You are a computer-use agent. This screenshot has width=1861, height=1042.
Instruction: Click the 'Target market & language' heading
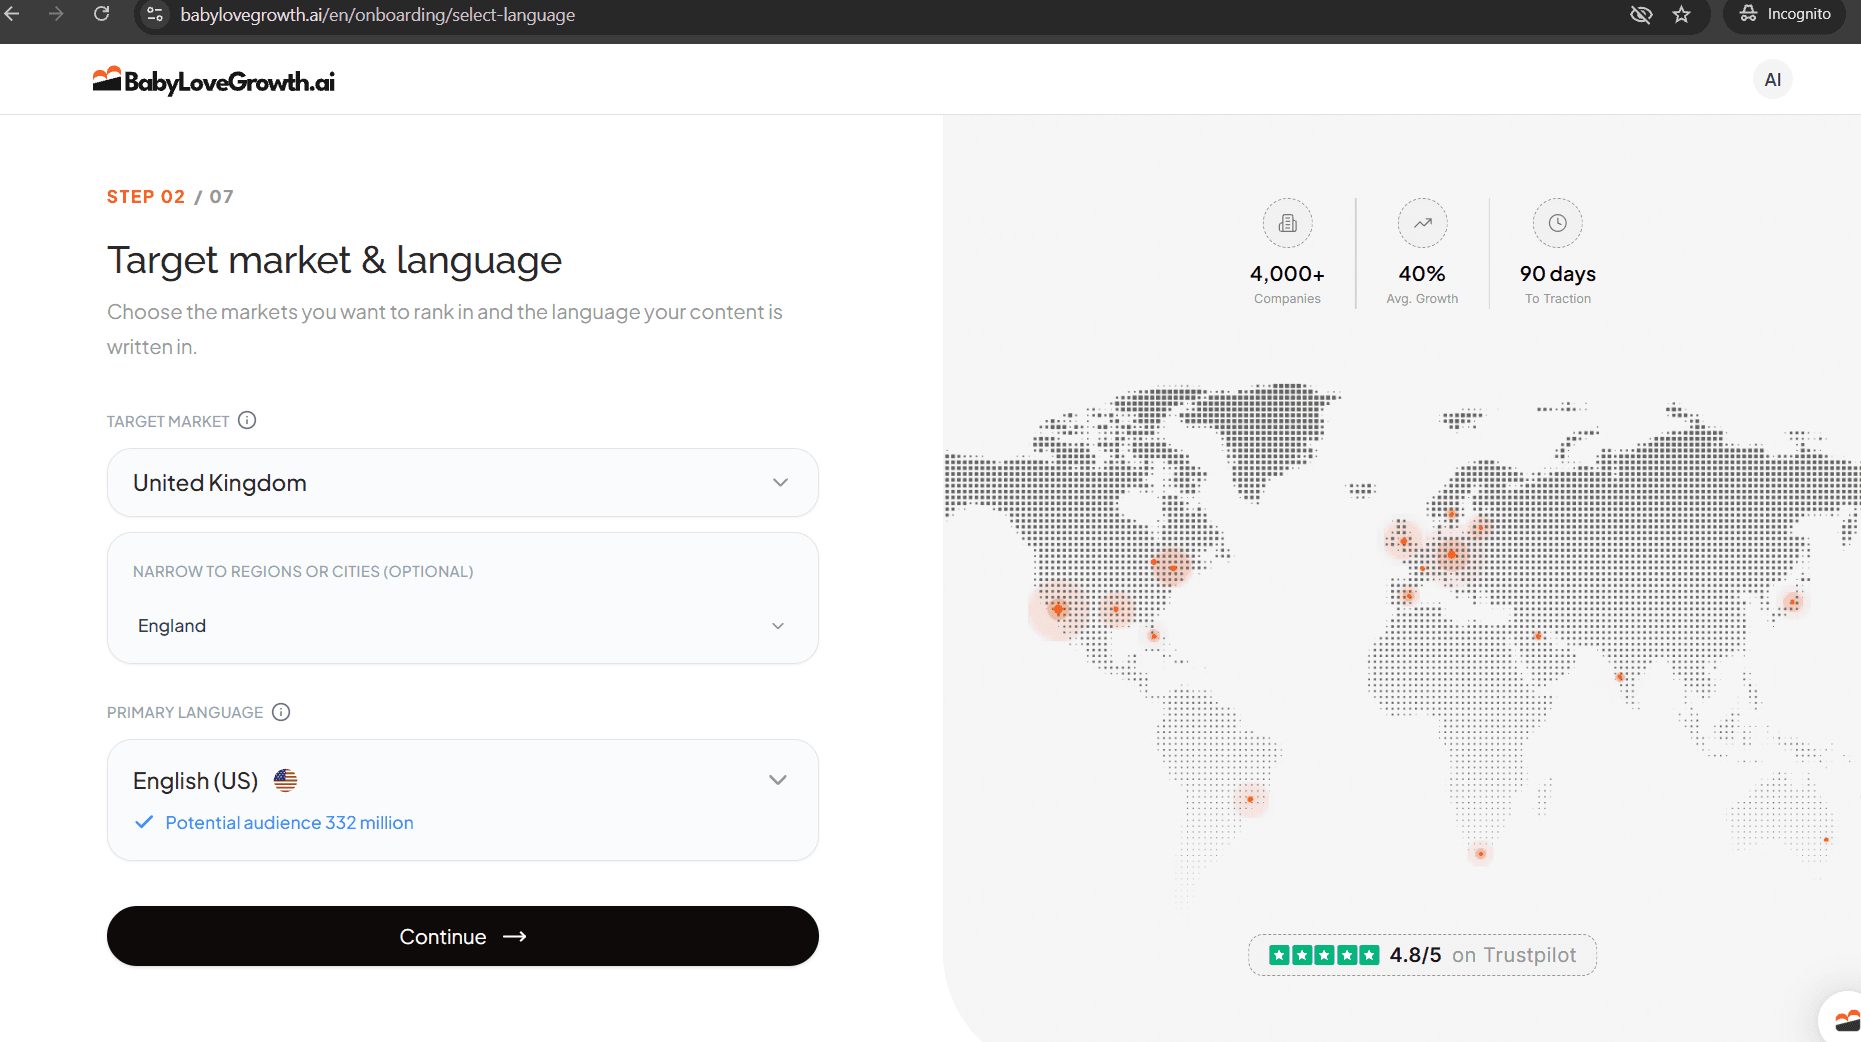pyautogui.click(x=334, y=260)
